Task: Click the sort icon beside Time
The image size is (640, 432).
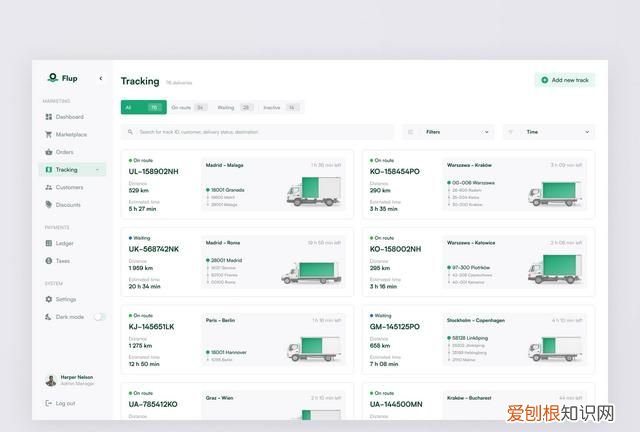Action: click(510, 132)
